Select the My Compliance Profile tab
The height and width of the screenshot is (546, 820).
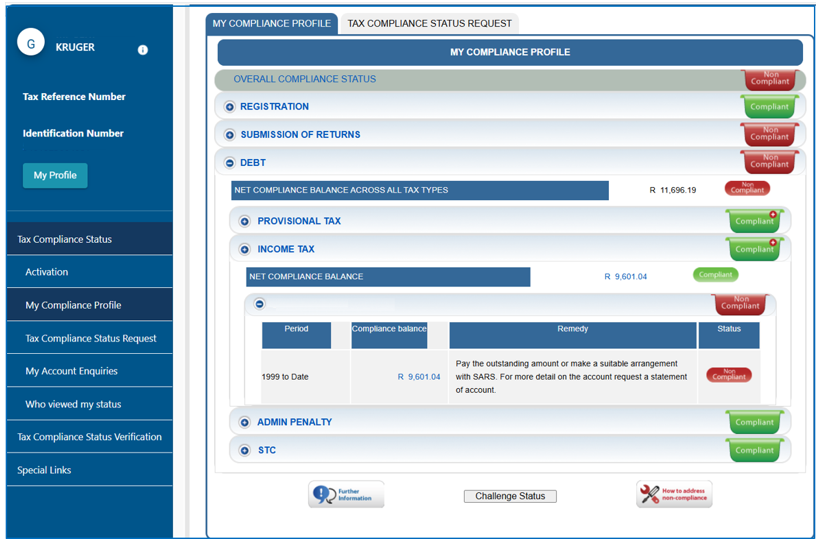271,23
